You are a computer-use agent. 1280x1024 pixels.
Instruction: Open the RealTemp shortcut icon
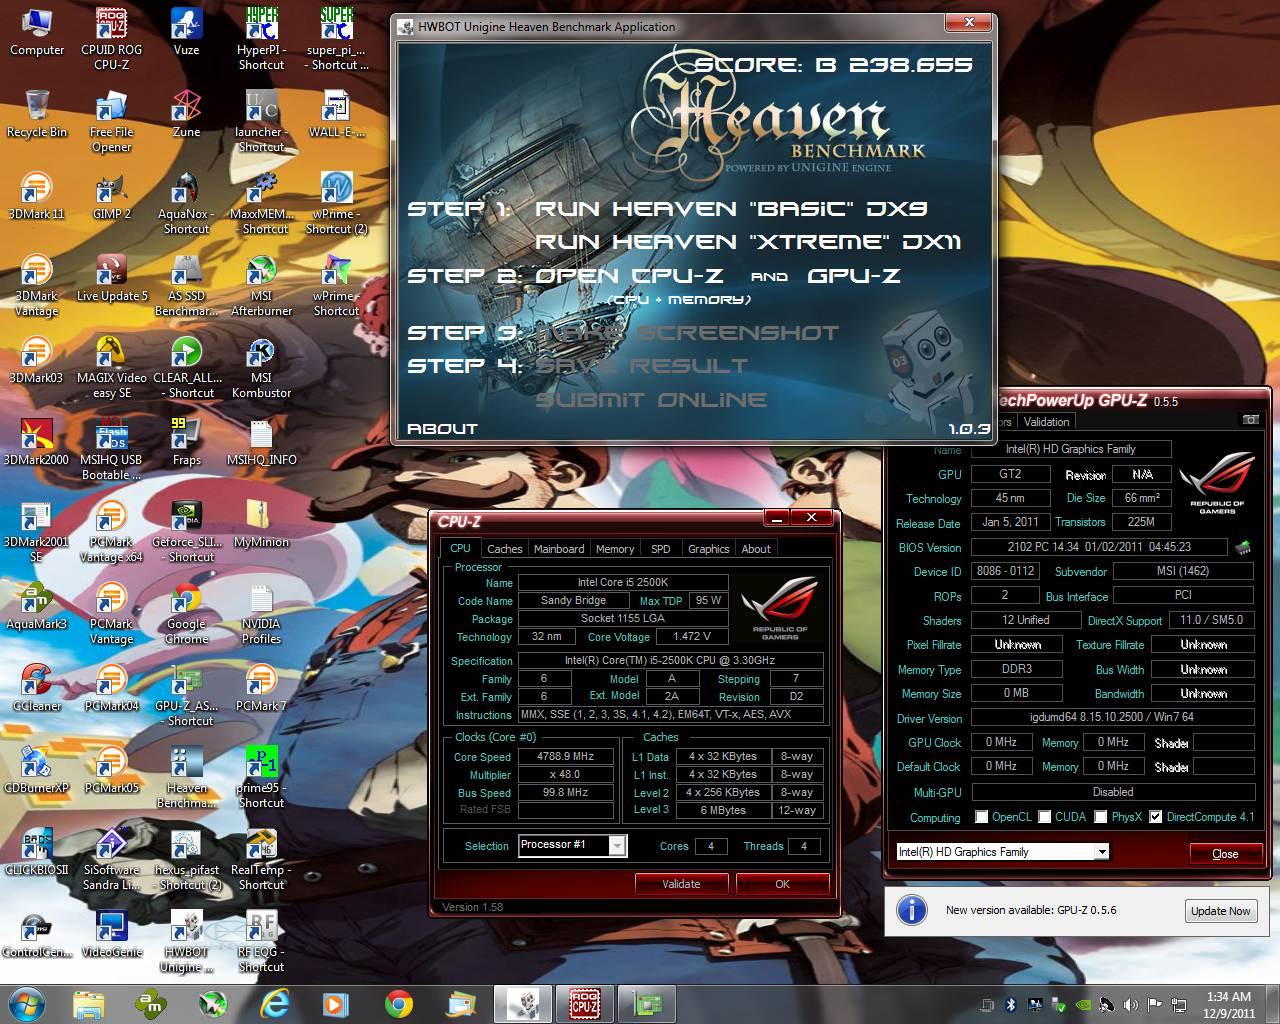(261, 860)
